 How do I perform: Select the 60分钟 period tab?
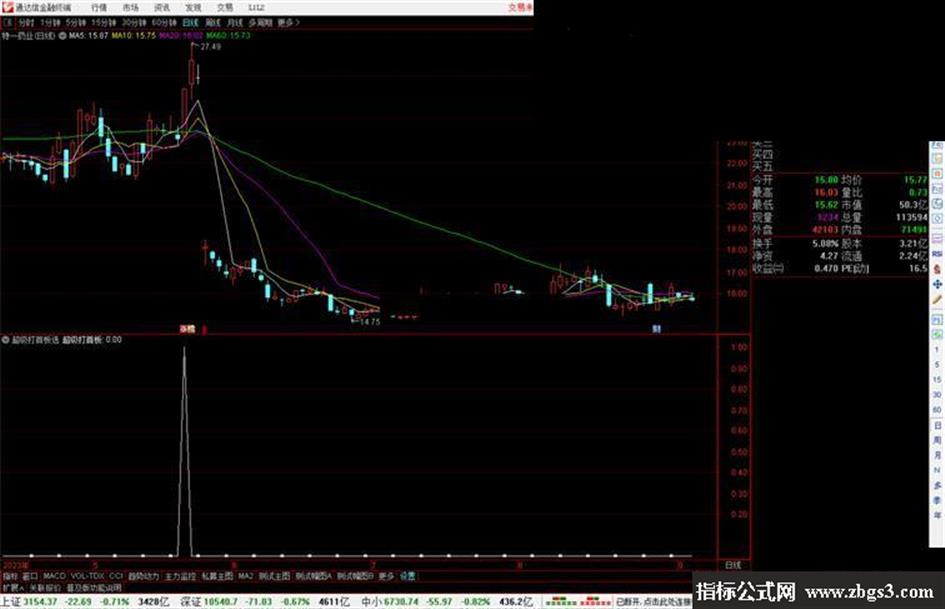(x=165, y=23)
